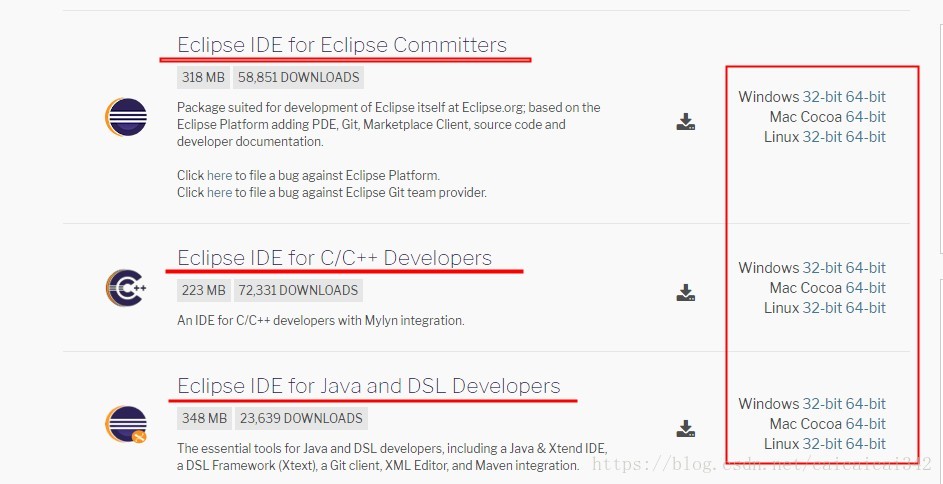This screenshot has width=943, height=484.
Task: Click the 'Linux' label in Java and DSL row
Action: pos(782,444)
